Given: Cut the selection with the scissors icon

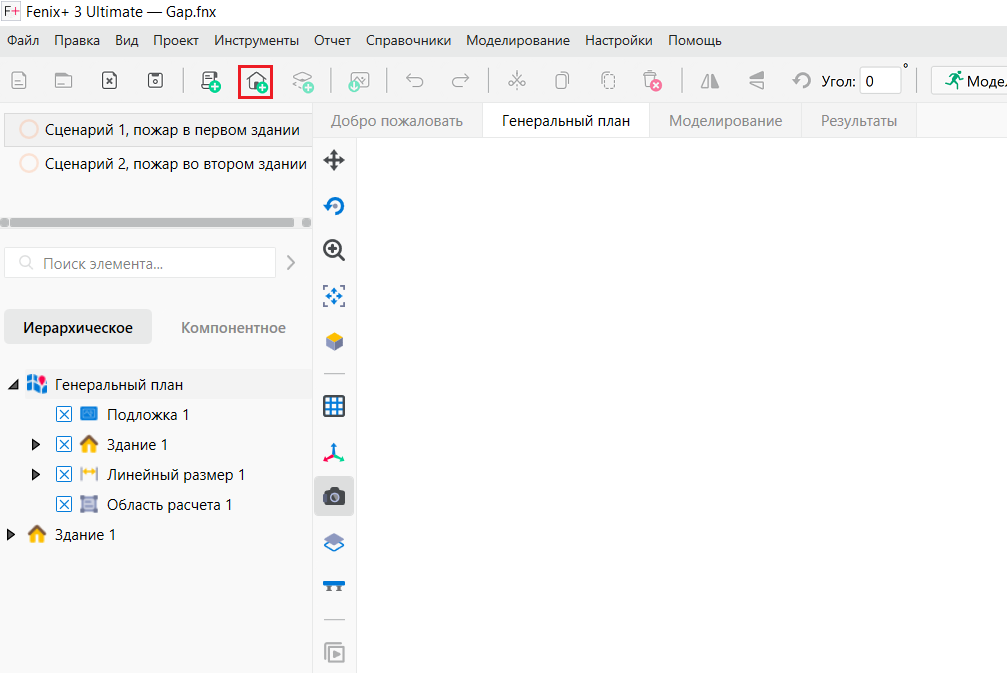Looking at the screenshot, I should (x=516, y=81).
